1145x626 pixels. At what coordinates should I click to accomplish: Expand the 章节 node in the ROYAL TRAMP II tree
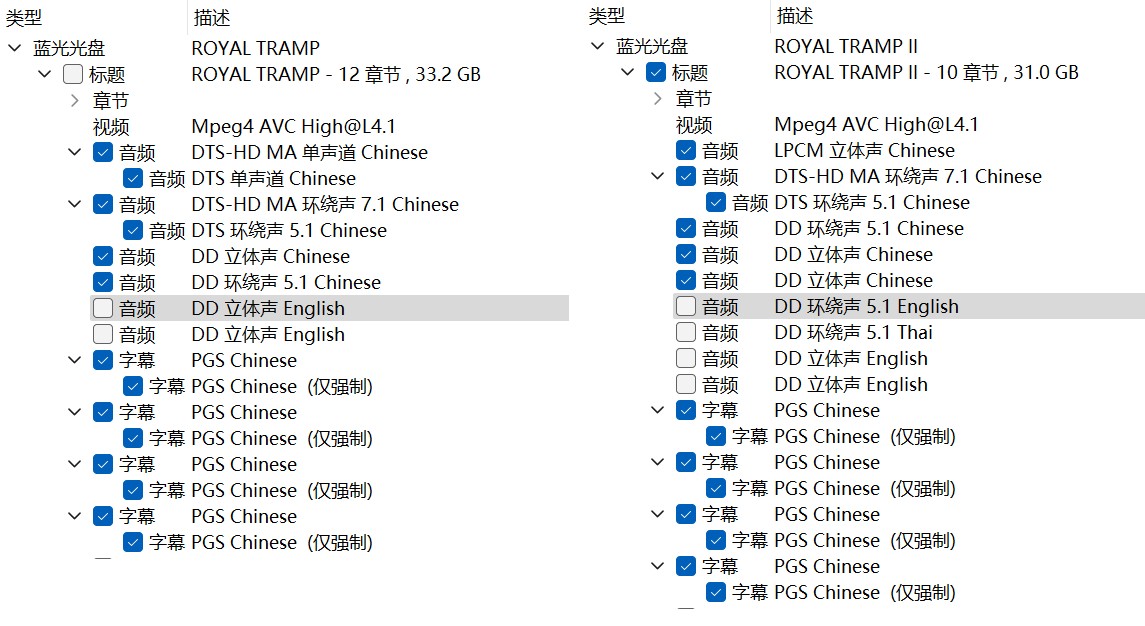point(657,99)
